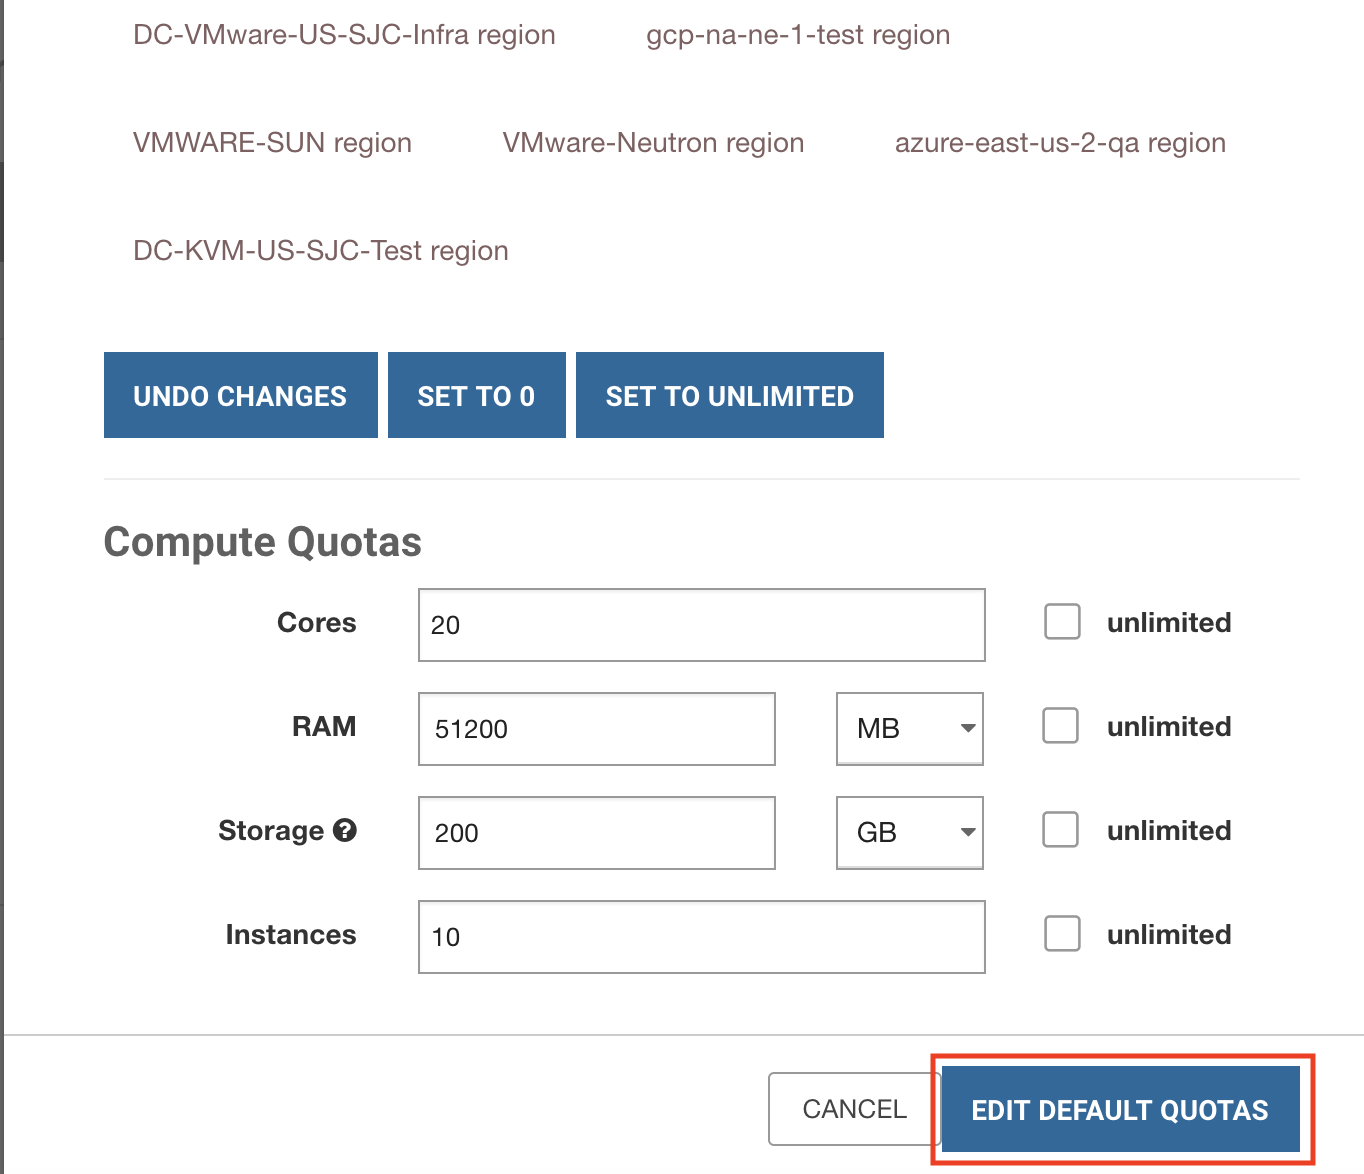The width and height of the screenshot is (1364, 1174).
Task: Click into the Instances value field
Action: (701, 937)
